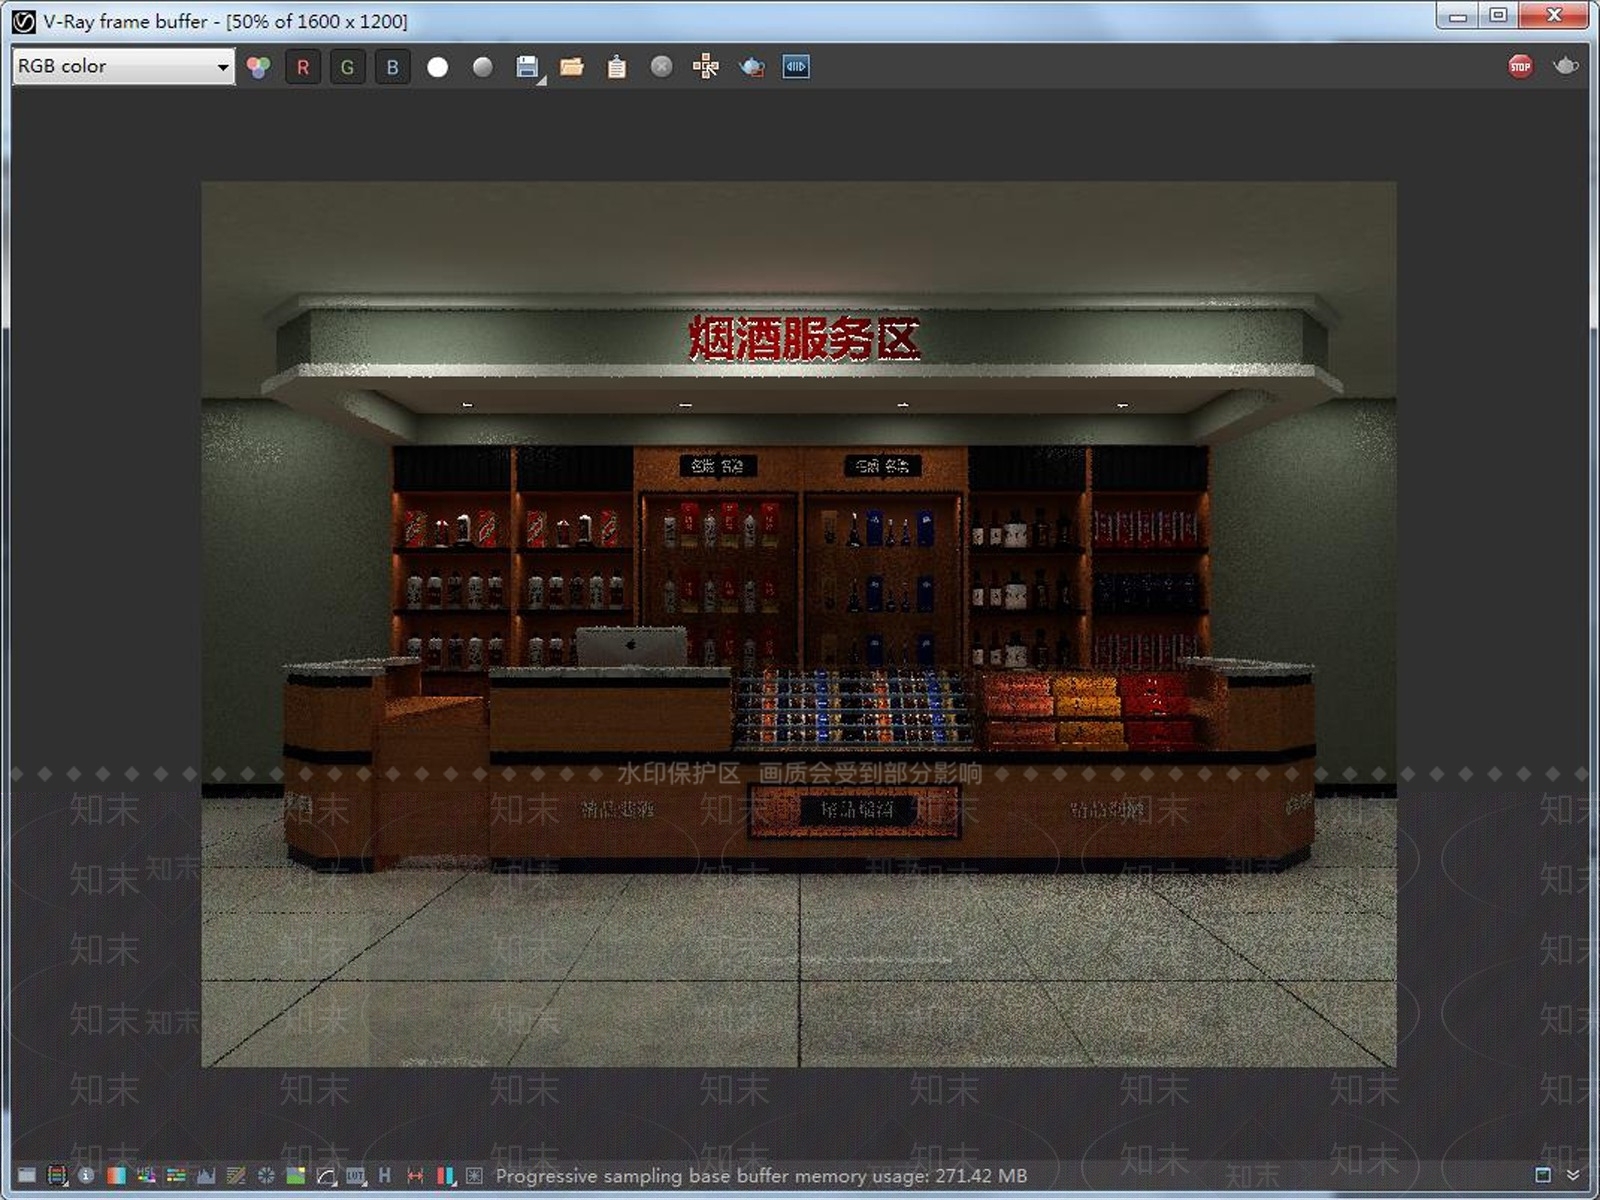Select the progressive sampling memory usage text
Screen dimensions: 1600x1200
coord(761,1176)
